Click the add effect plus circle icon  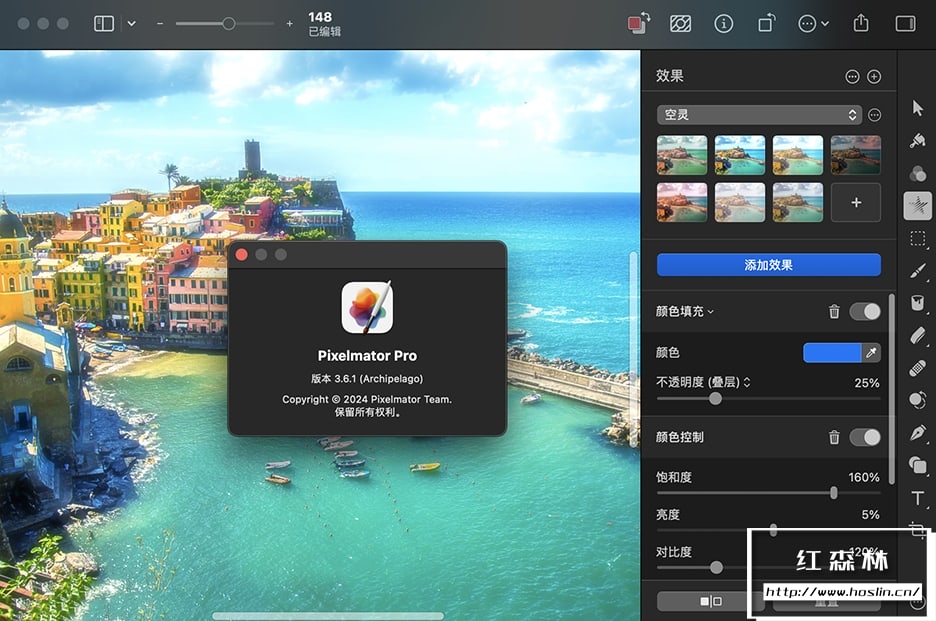click(x=874, y=76)
